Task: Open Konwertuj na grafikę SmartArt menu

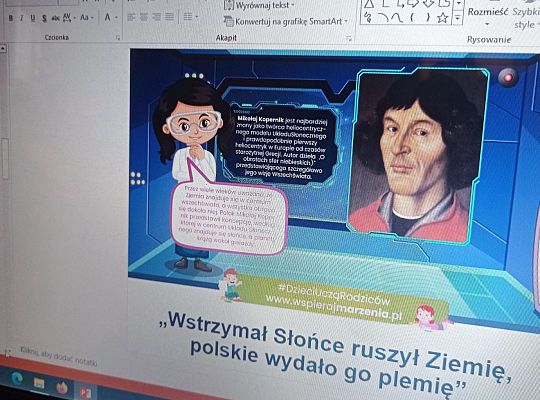Action: pyautogui.click(x=285, y=21)
